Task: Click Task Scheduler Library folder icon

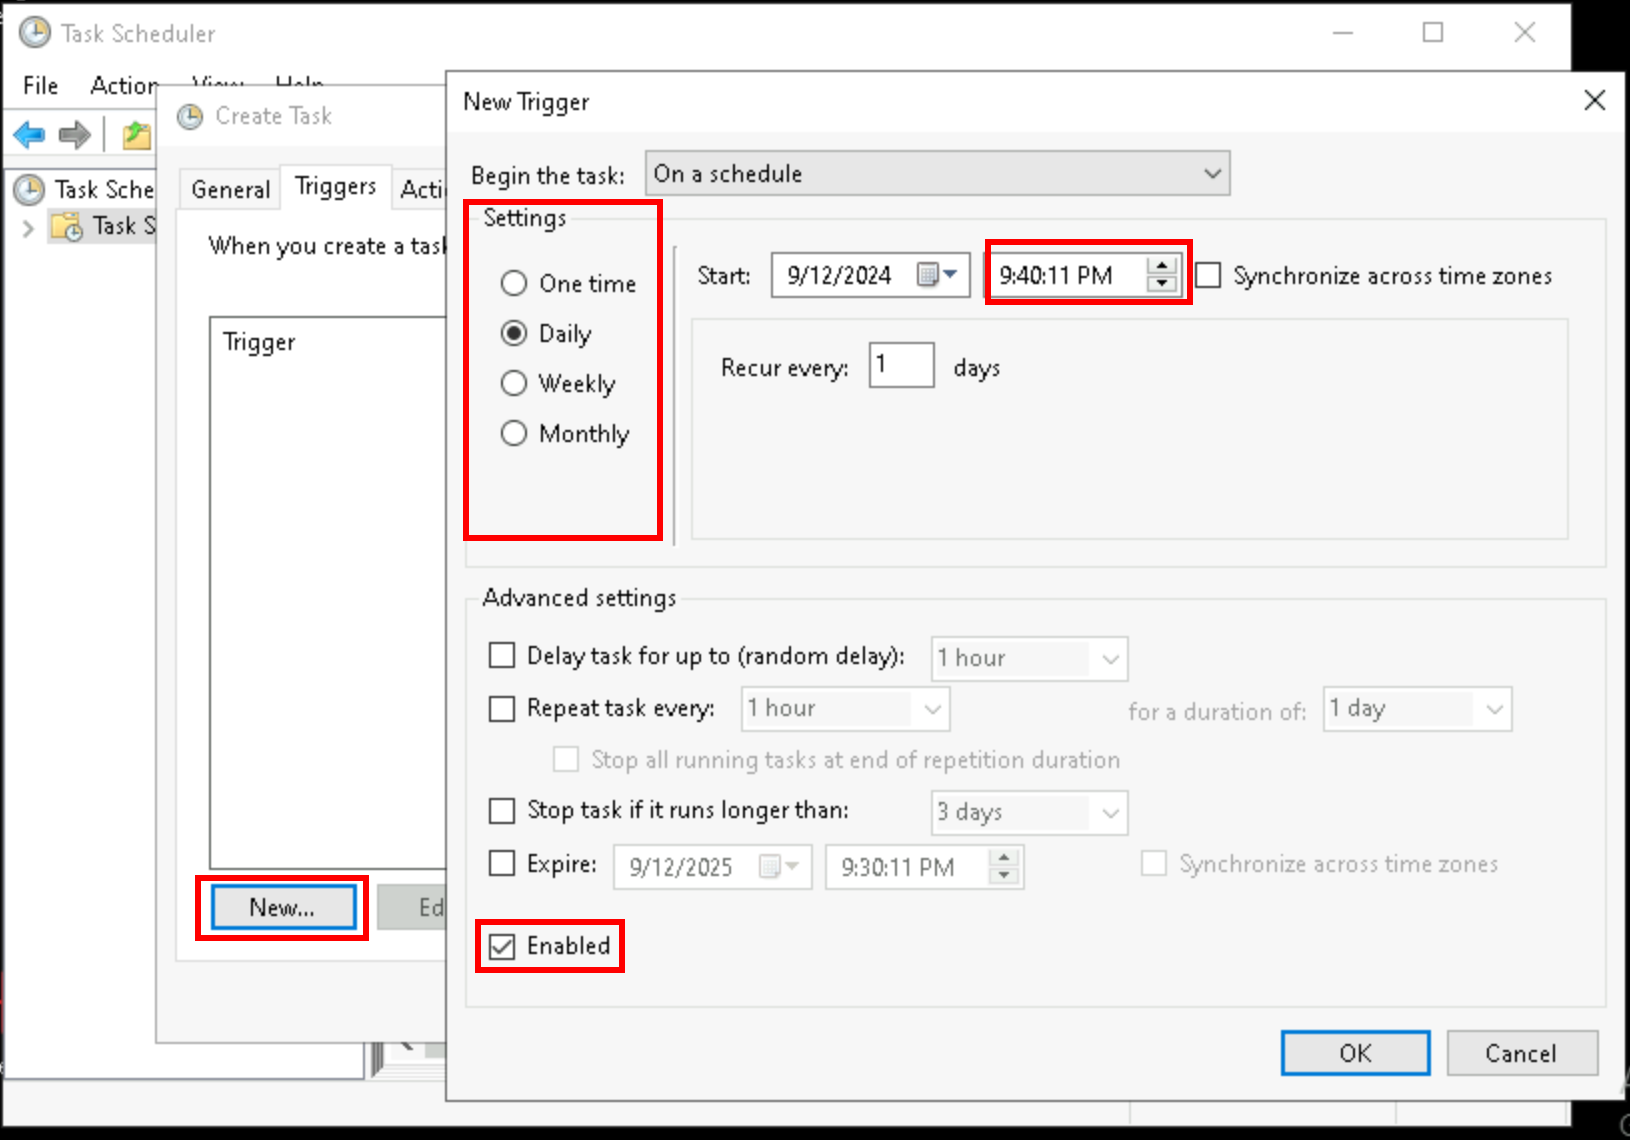Action: point(67,227)
